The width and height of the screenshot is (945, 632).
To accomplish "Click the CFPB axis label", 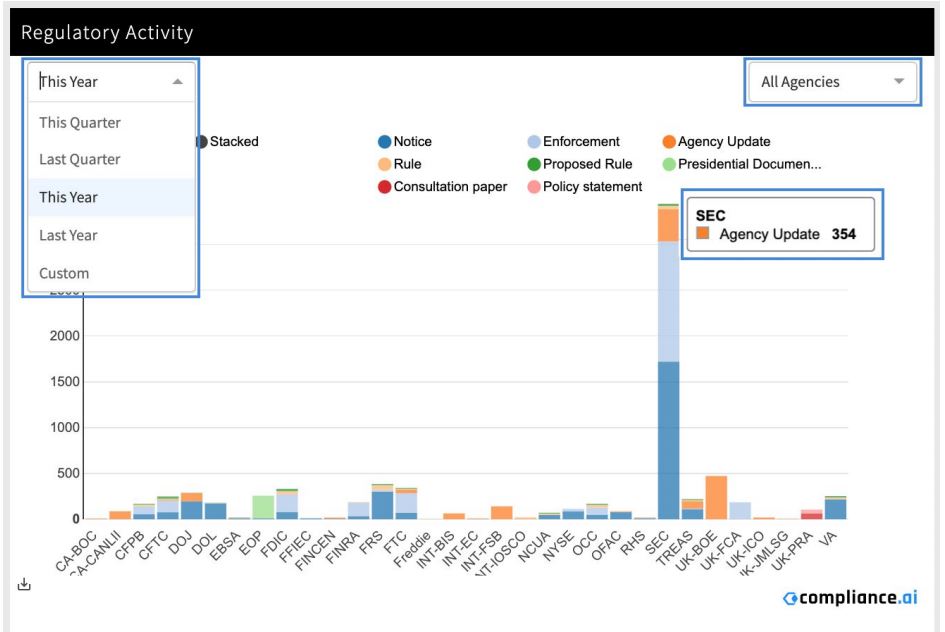I will pos(130,545).
